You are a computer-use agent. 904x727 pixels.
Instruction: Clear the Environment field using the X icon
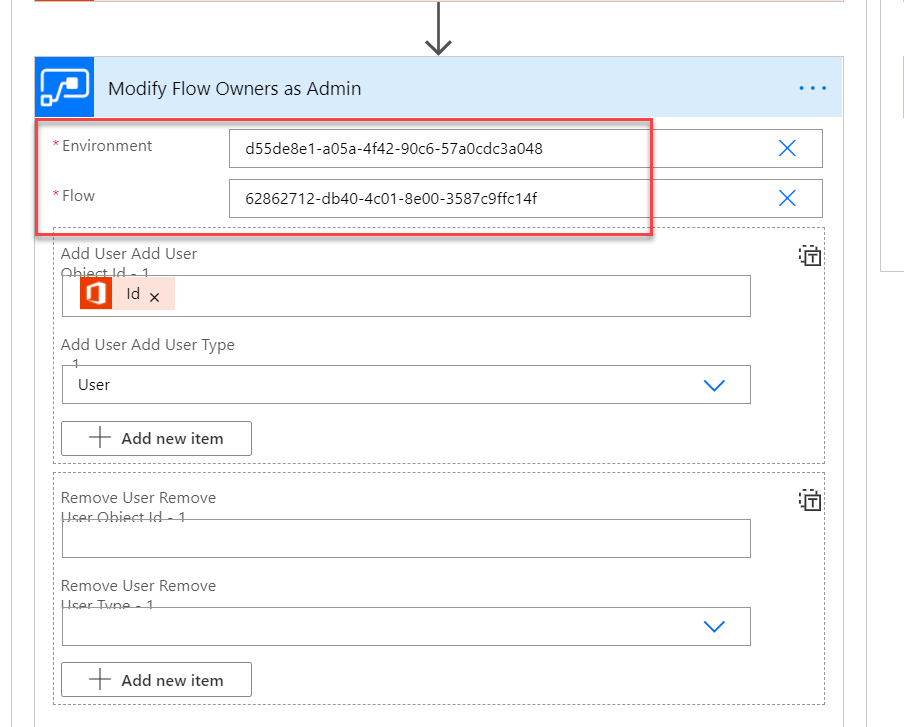(x=787, y=148)
